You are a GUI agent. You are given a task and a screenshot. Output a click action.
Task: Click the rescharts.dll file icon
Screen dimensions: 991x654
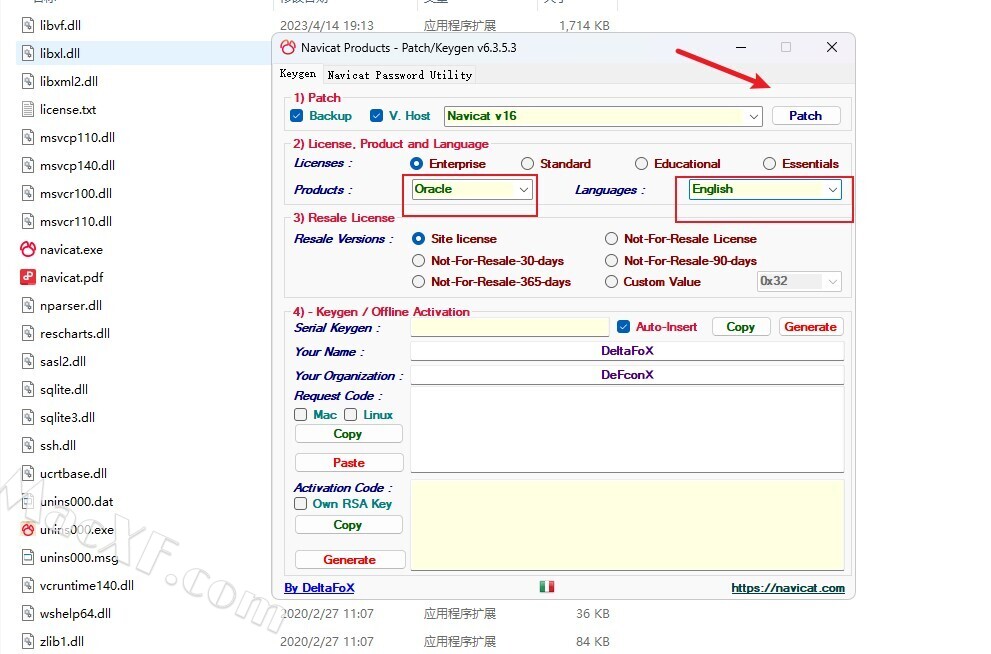(28, 333)
